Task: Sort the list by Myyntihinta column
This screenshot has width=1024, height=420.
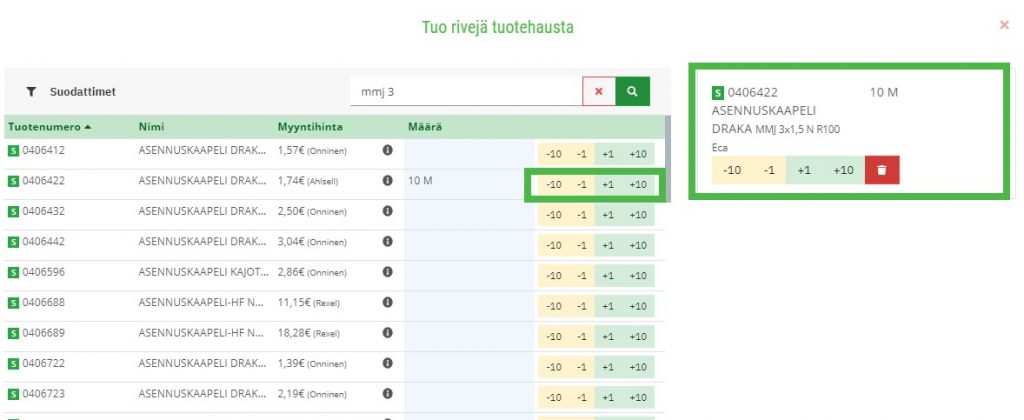Action: coord(310,127)
